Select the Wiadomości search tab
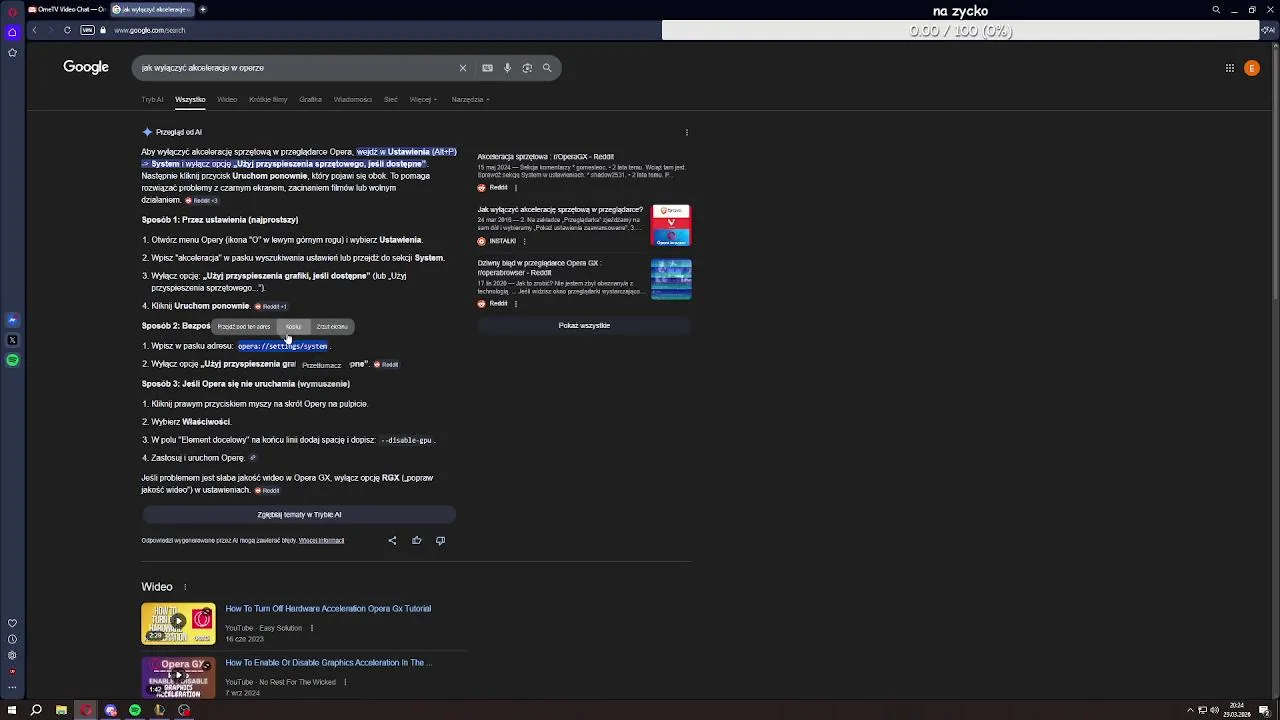 (x=352, y=99)
